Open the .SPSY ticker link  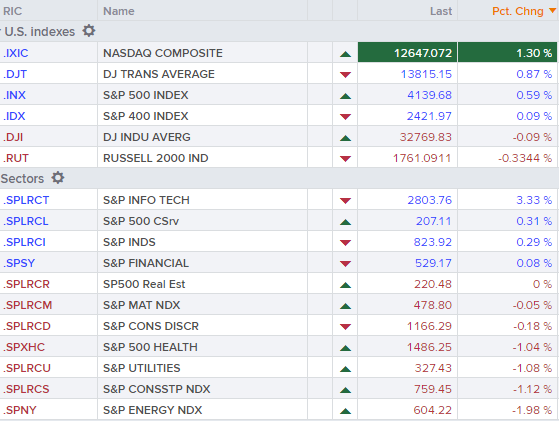tap(19, 263)
